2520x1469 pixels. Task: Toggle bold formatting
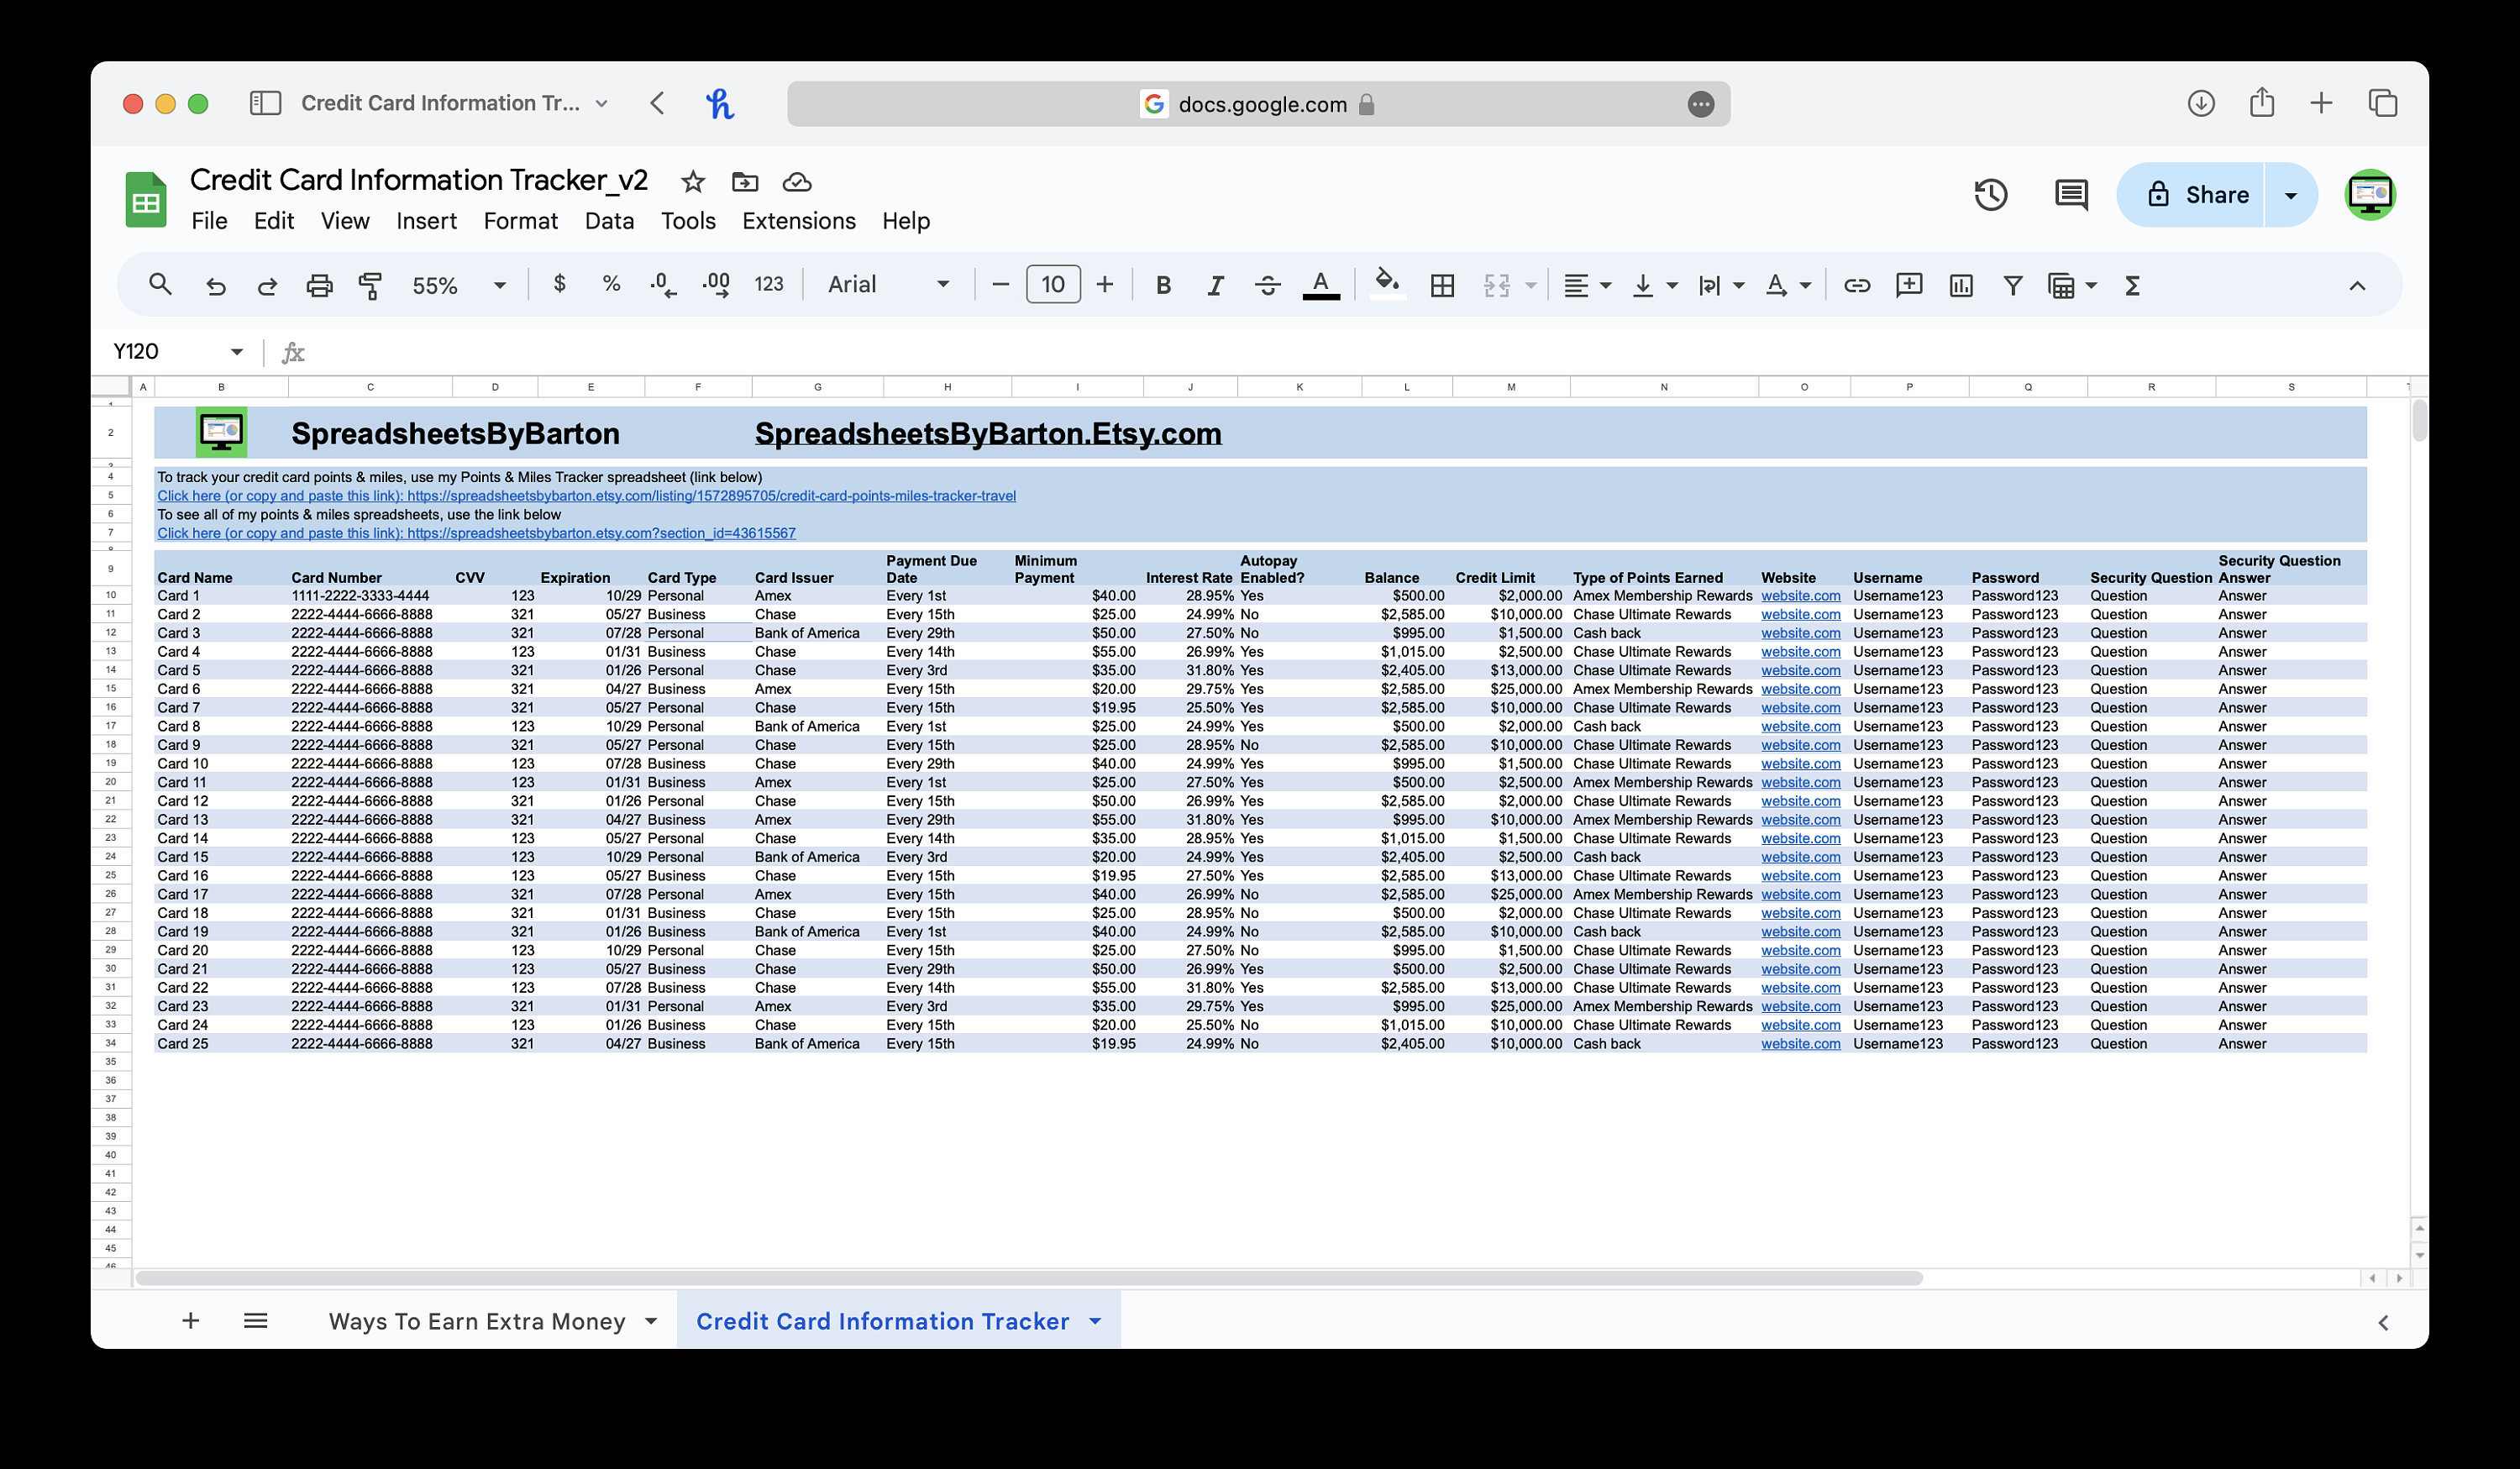coord(1163,285)
